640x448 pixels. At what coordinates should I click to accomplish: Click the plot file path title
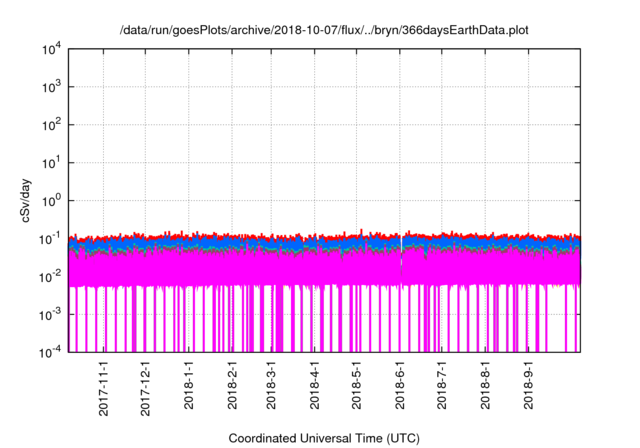324,30
